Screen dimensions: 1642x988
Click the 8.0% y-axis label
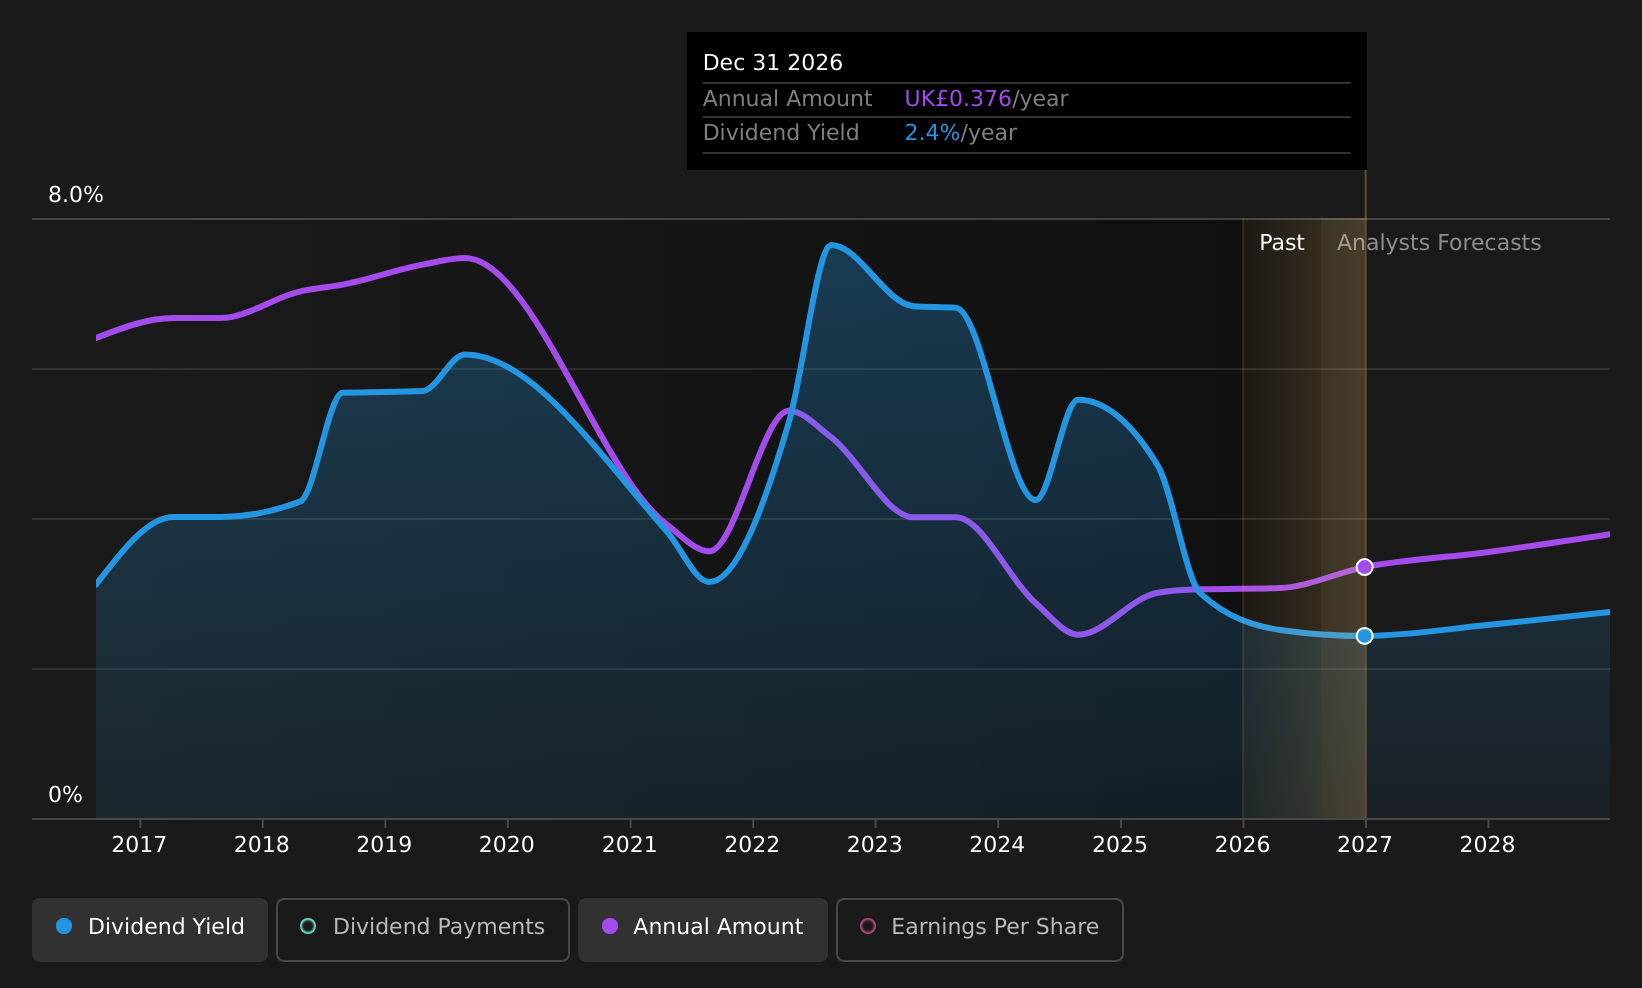(76, 195)
